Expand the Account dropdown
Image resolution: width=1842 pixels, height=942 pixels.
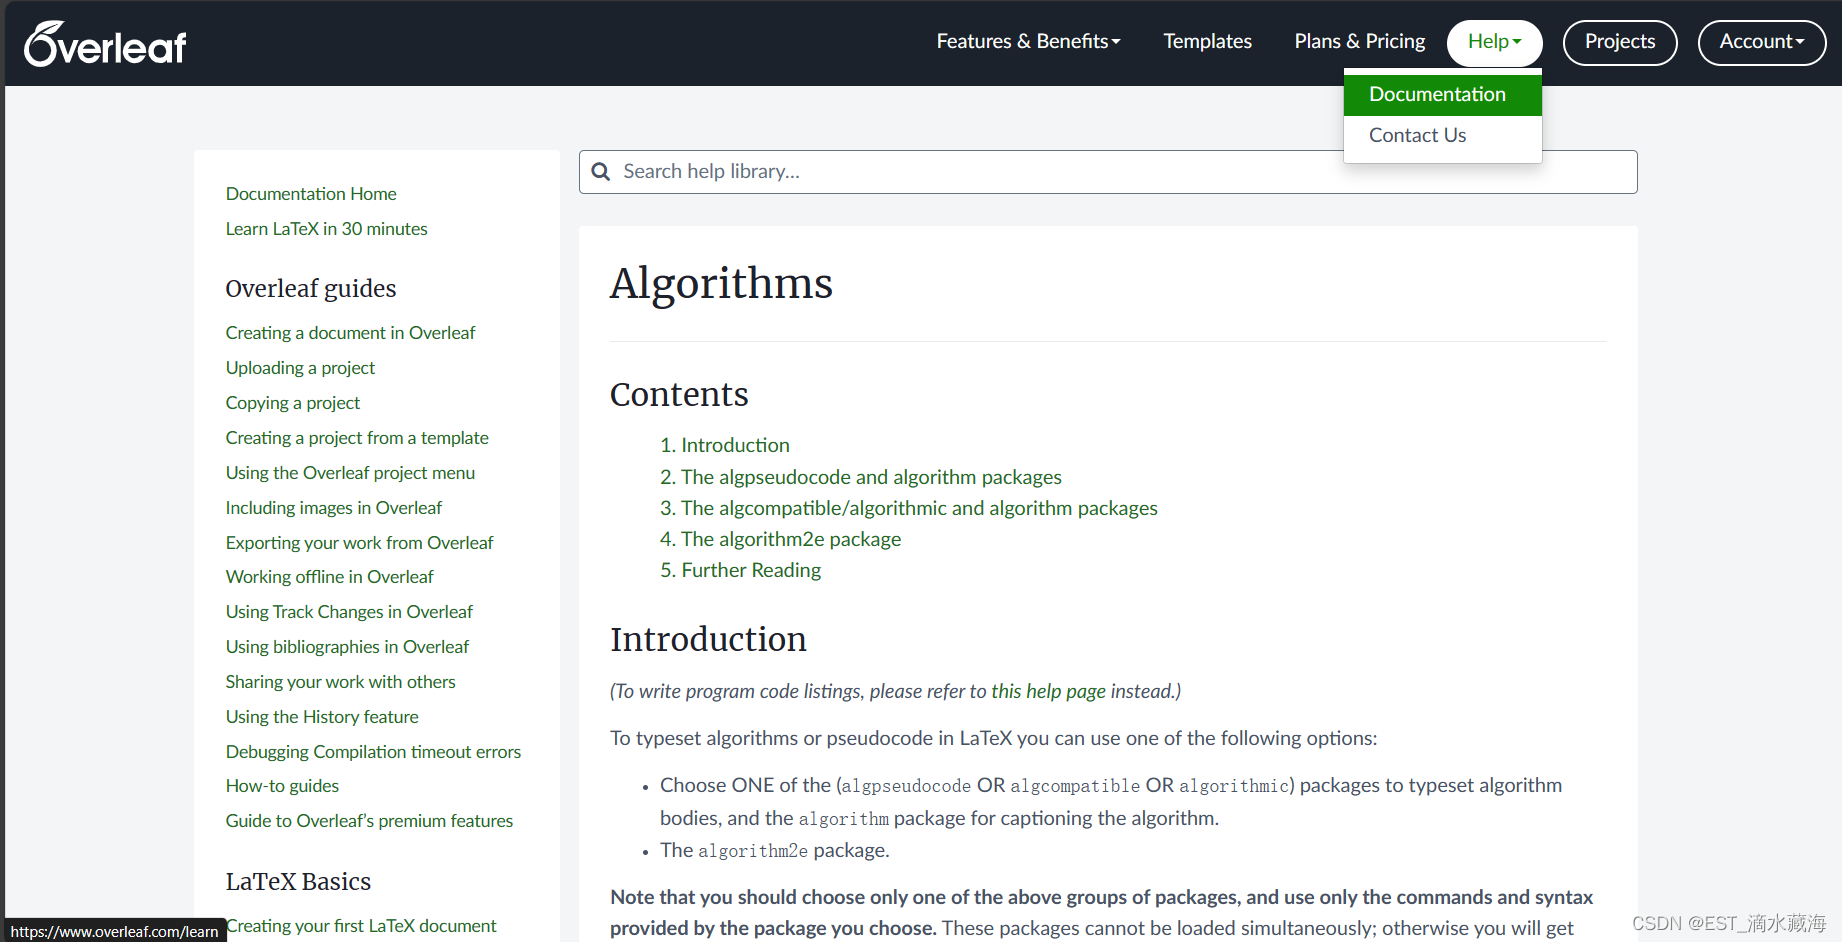pos(1761,42)
